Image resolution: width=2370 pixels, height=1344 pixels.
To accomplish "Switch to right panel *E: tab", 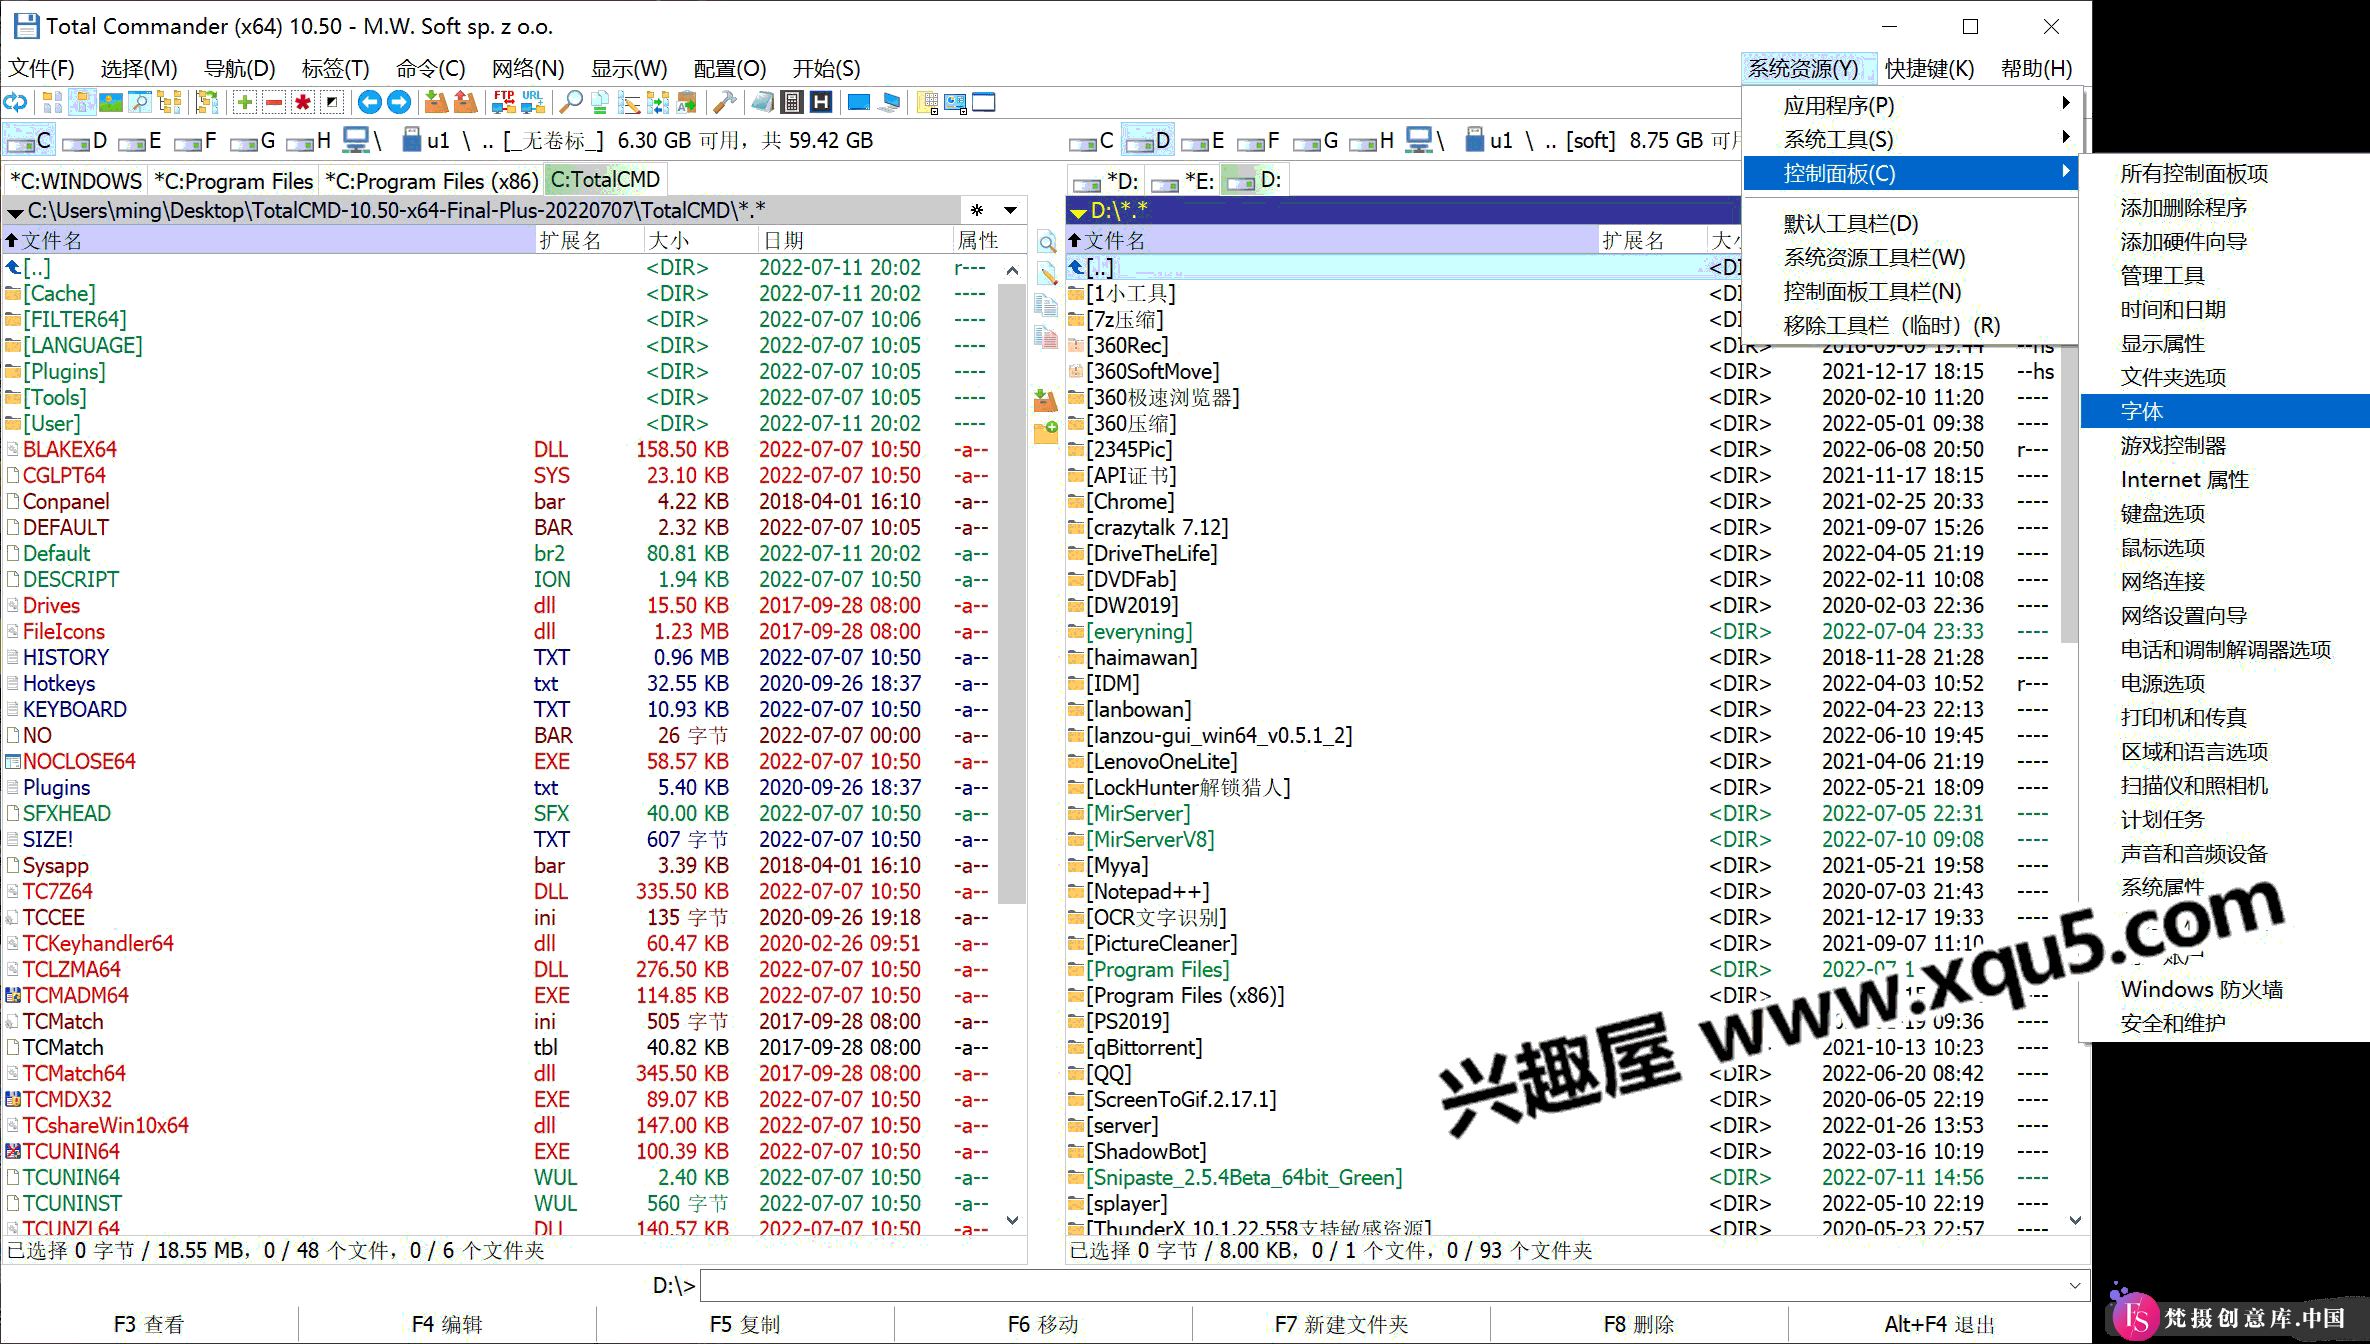I will pos(1181,181).
